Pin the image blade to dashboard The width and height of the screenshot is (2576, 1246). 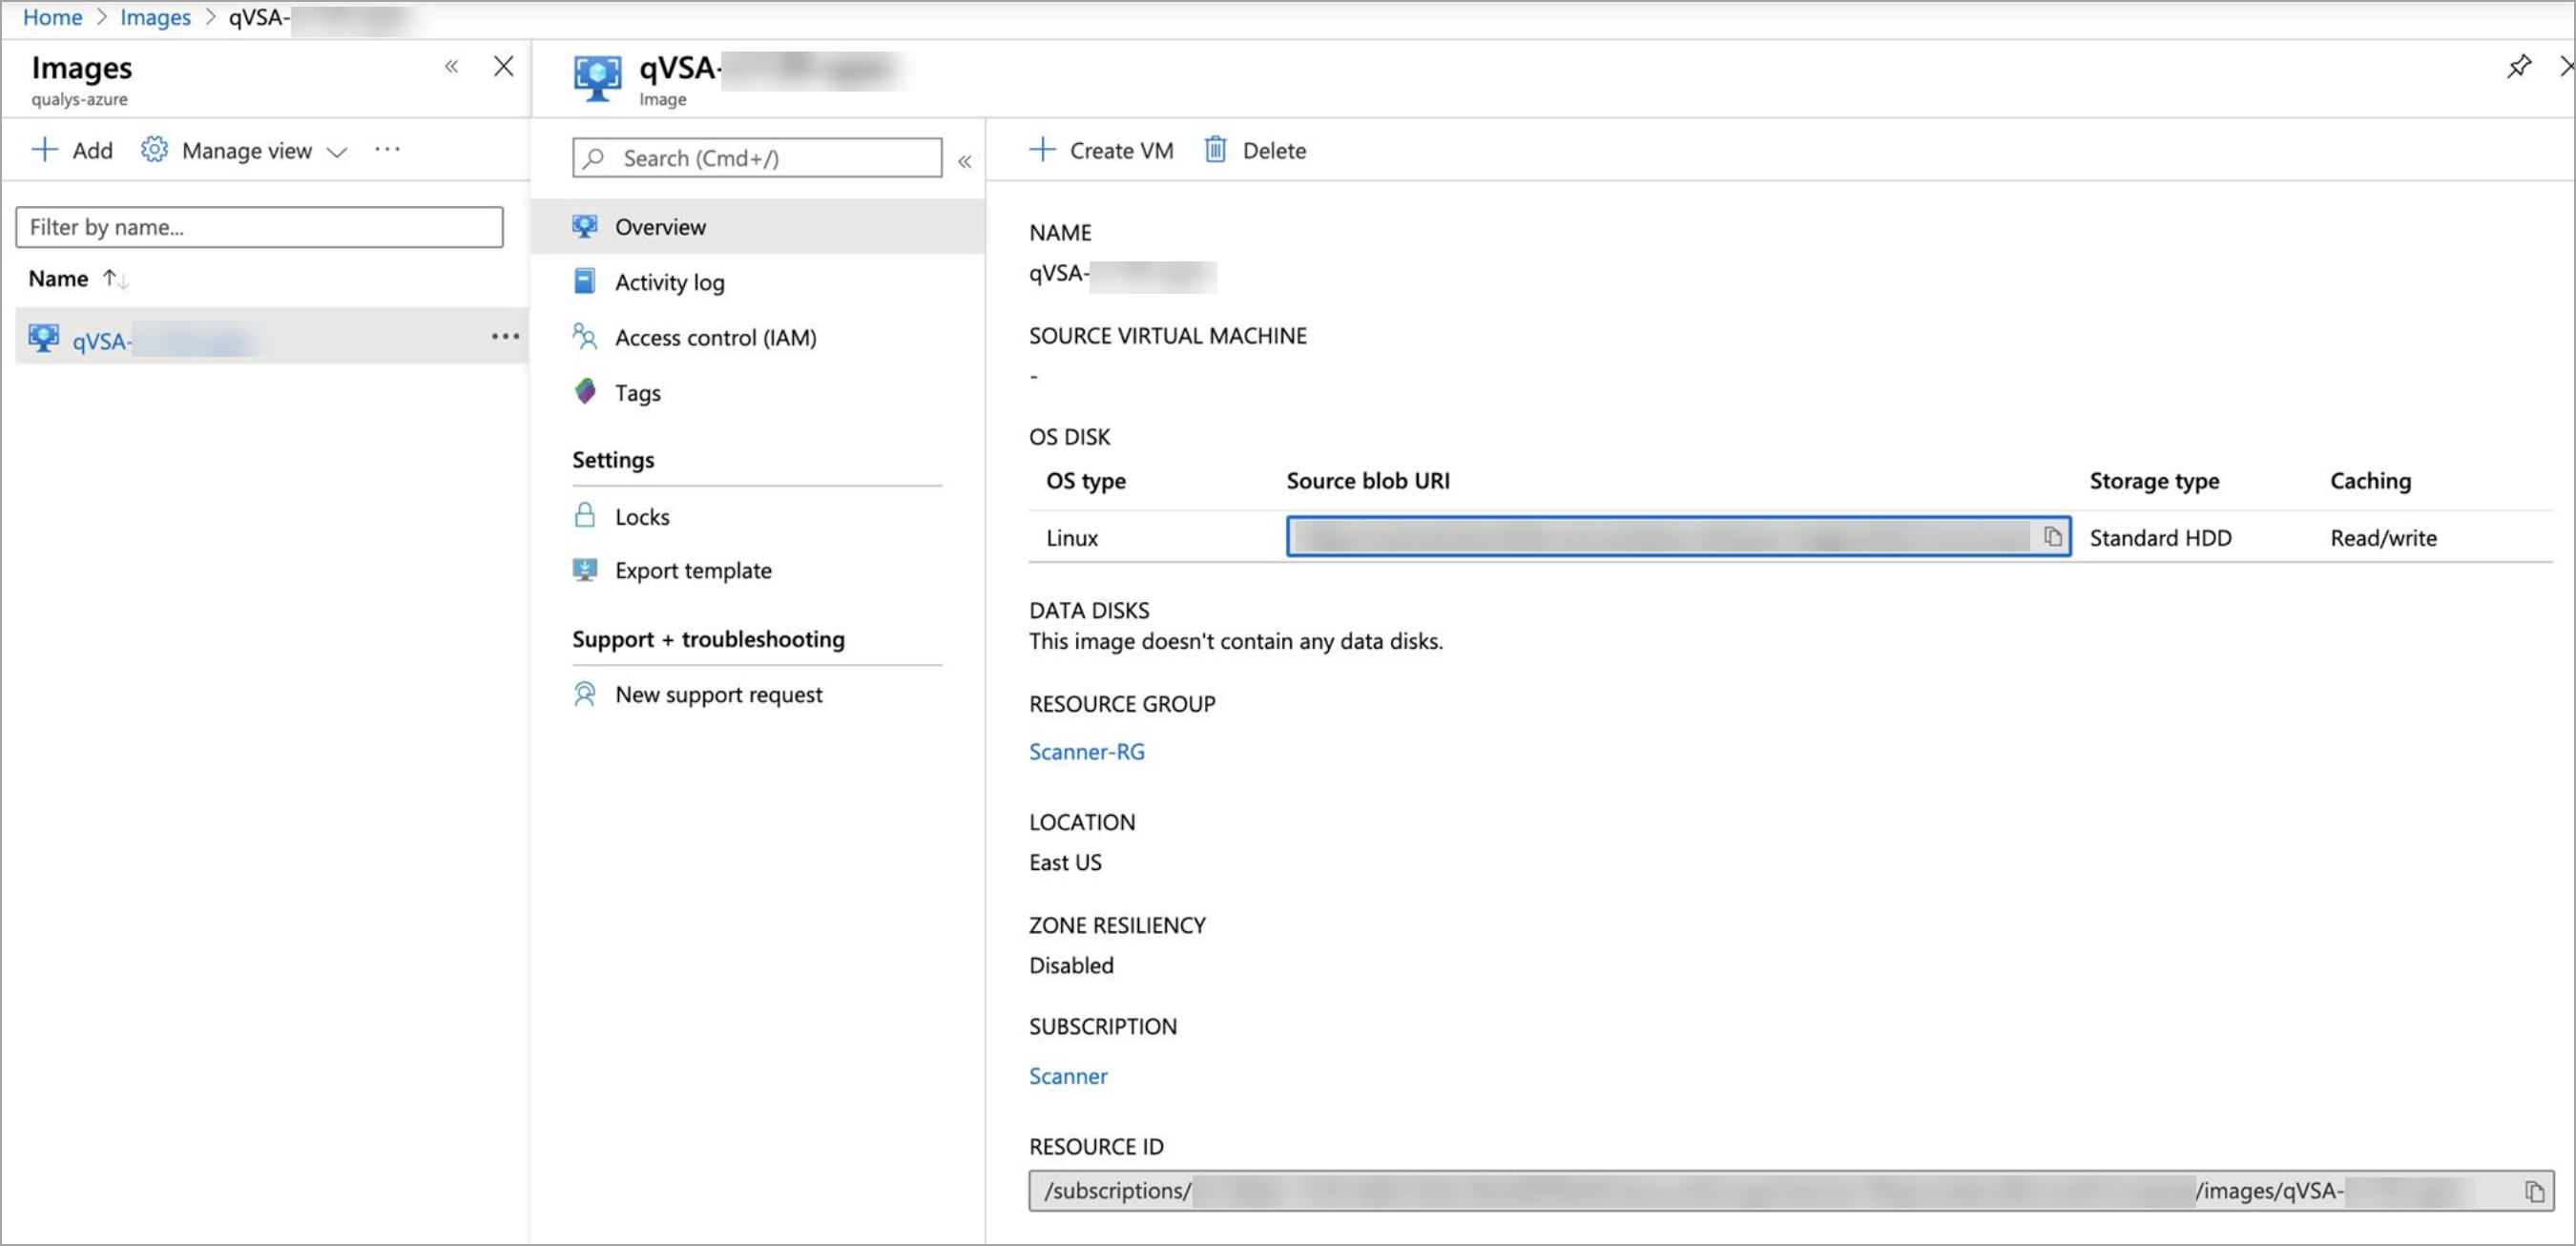coord(2519,66)
